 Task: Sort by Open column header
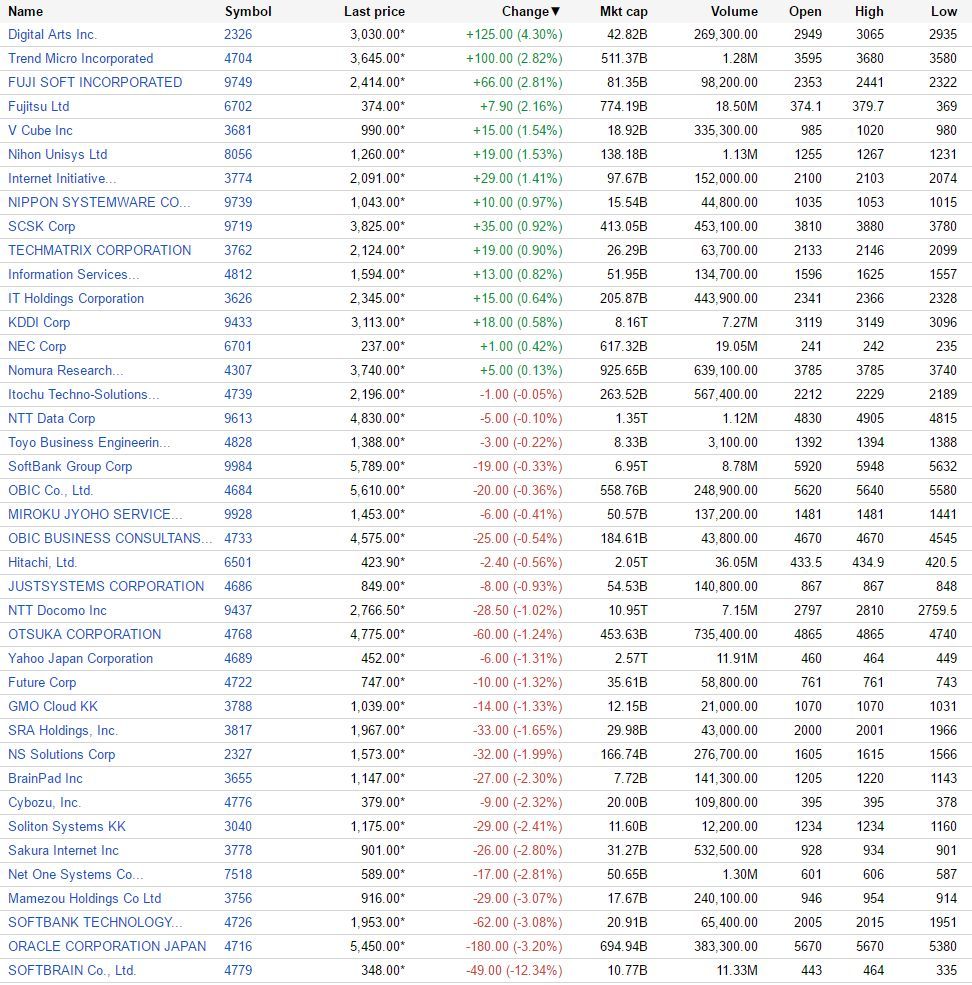805,11
